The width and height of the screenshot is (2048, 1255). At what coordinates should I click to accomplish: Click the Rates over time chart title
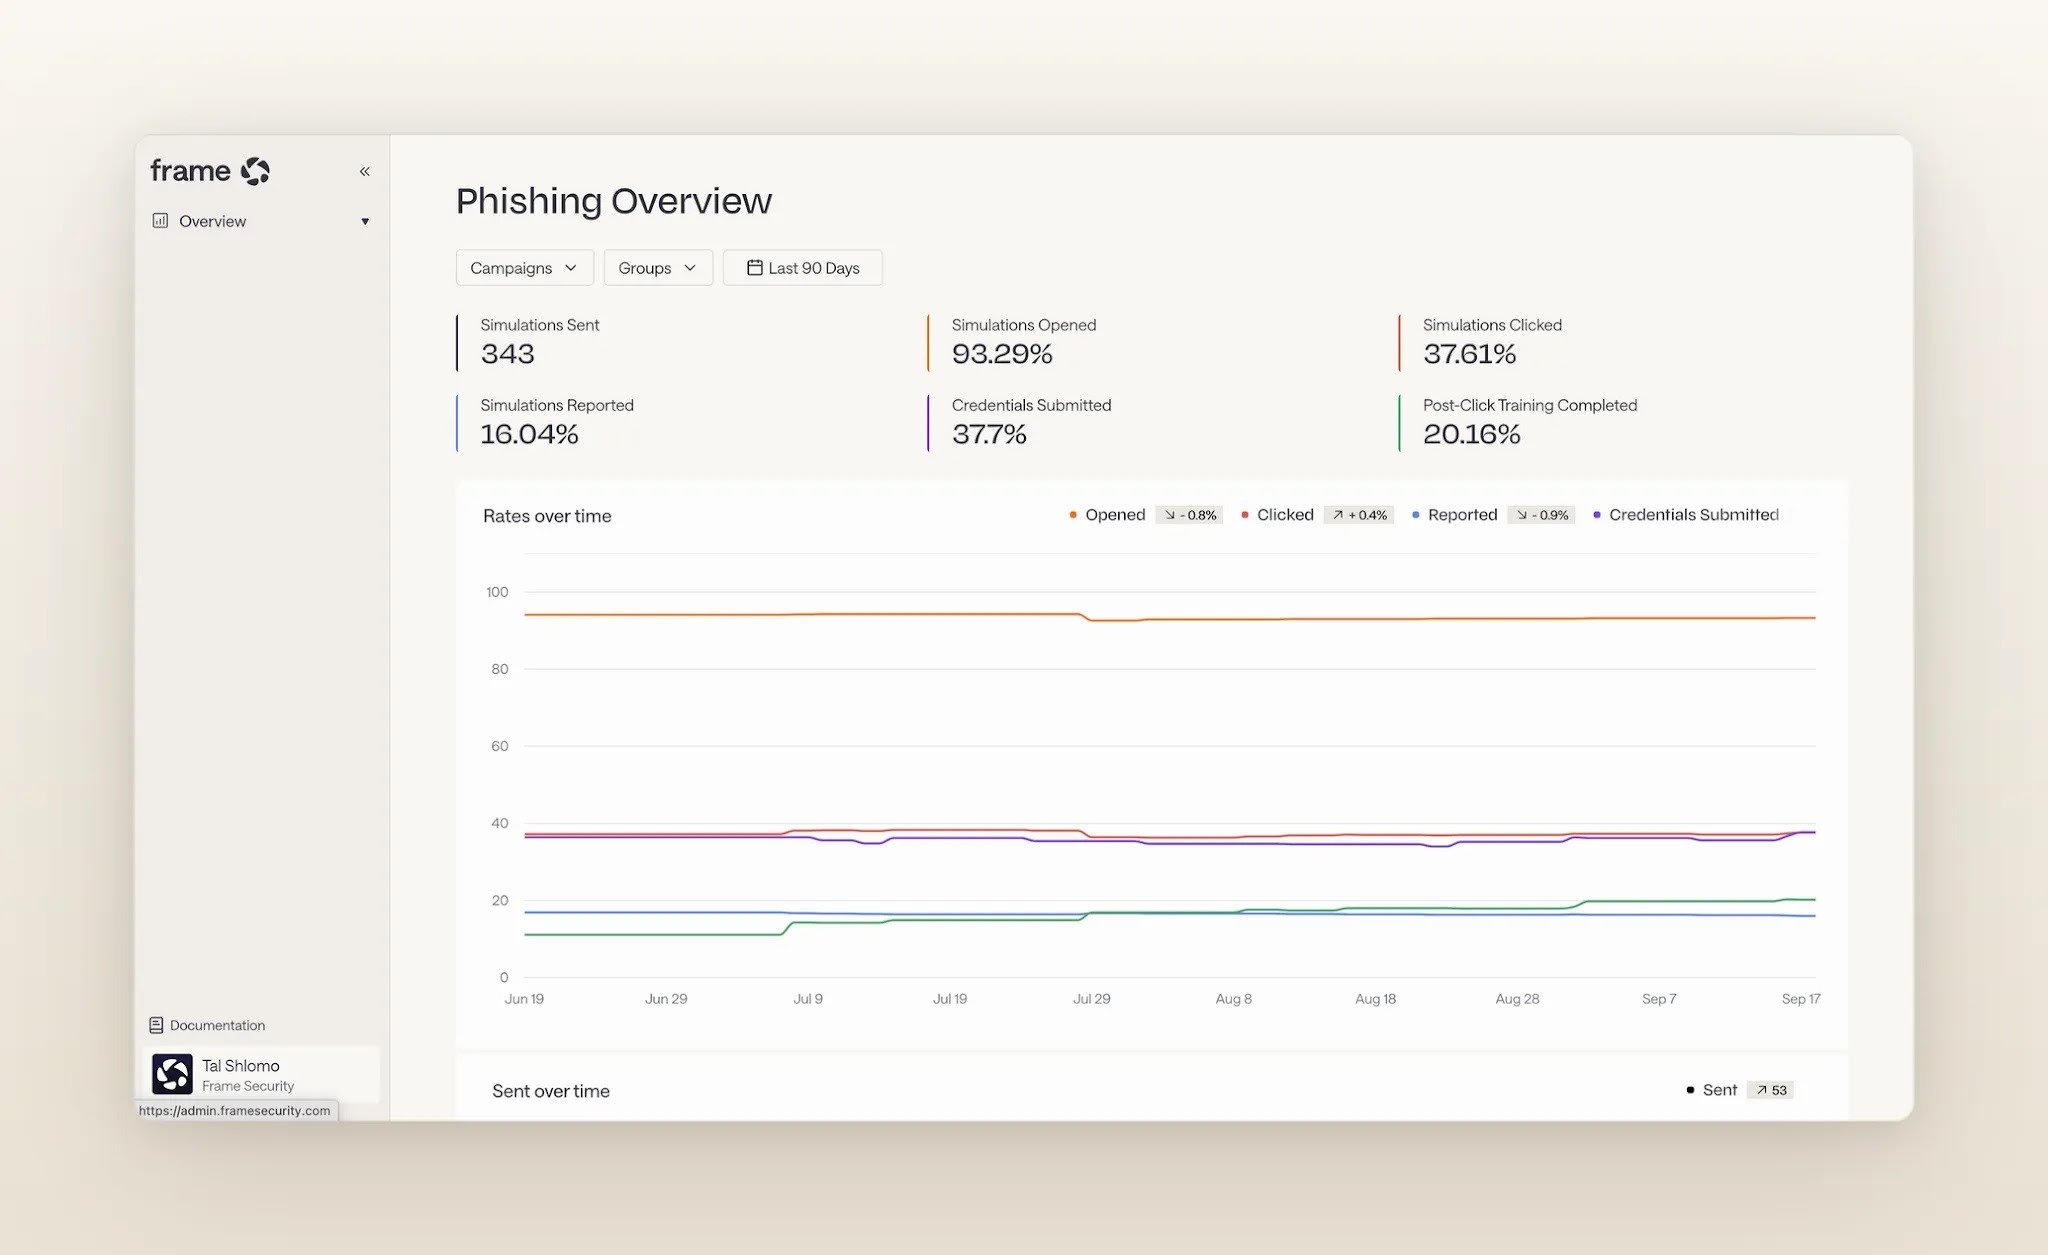(x=547, y=516)
